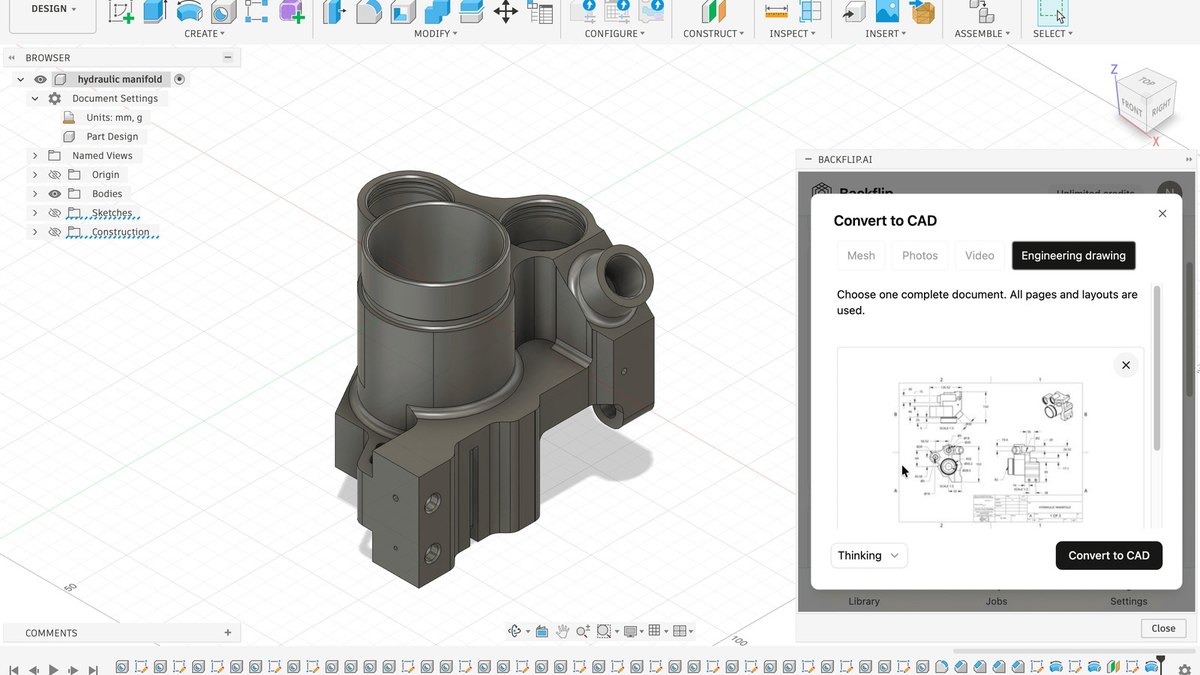The height and width of the screenshot is (675, 1200).
Task: Show the Construction folder
Action: tap(54, 232)
